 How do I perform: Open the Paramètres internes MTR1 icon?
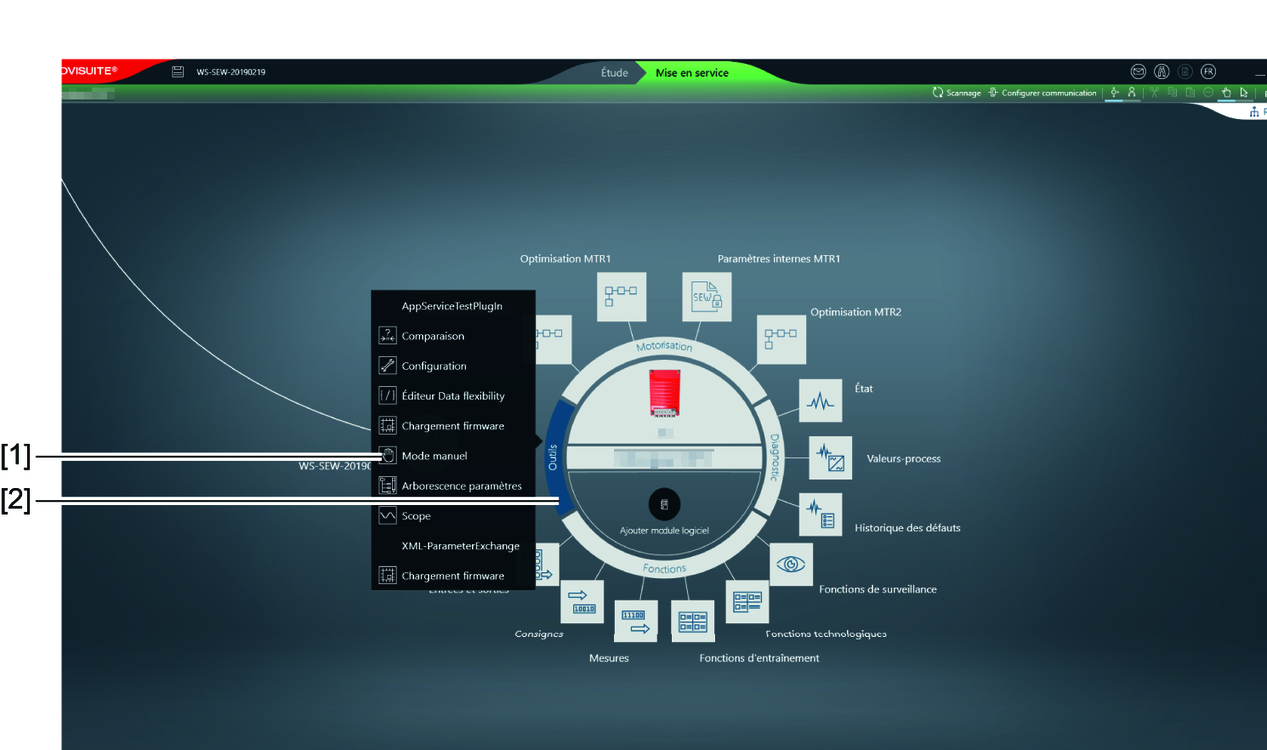pyautogui.click(x=707, y=297)
